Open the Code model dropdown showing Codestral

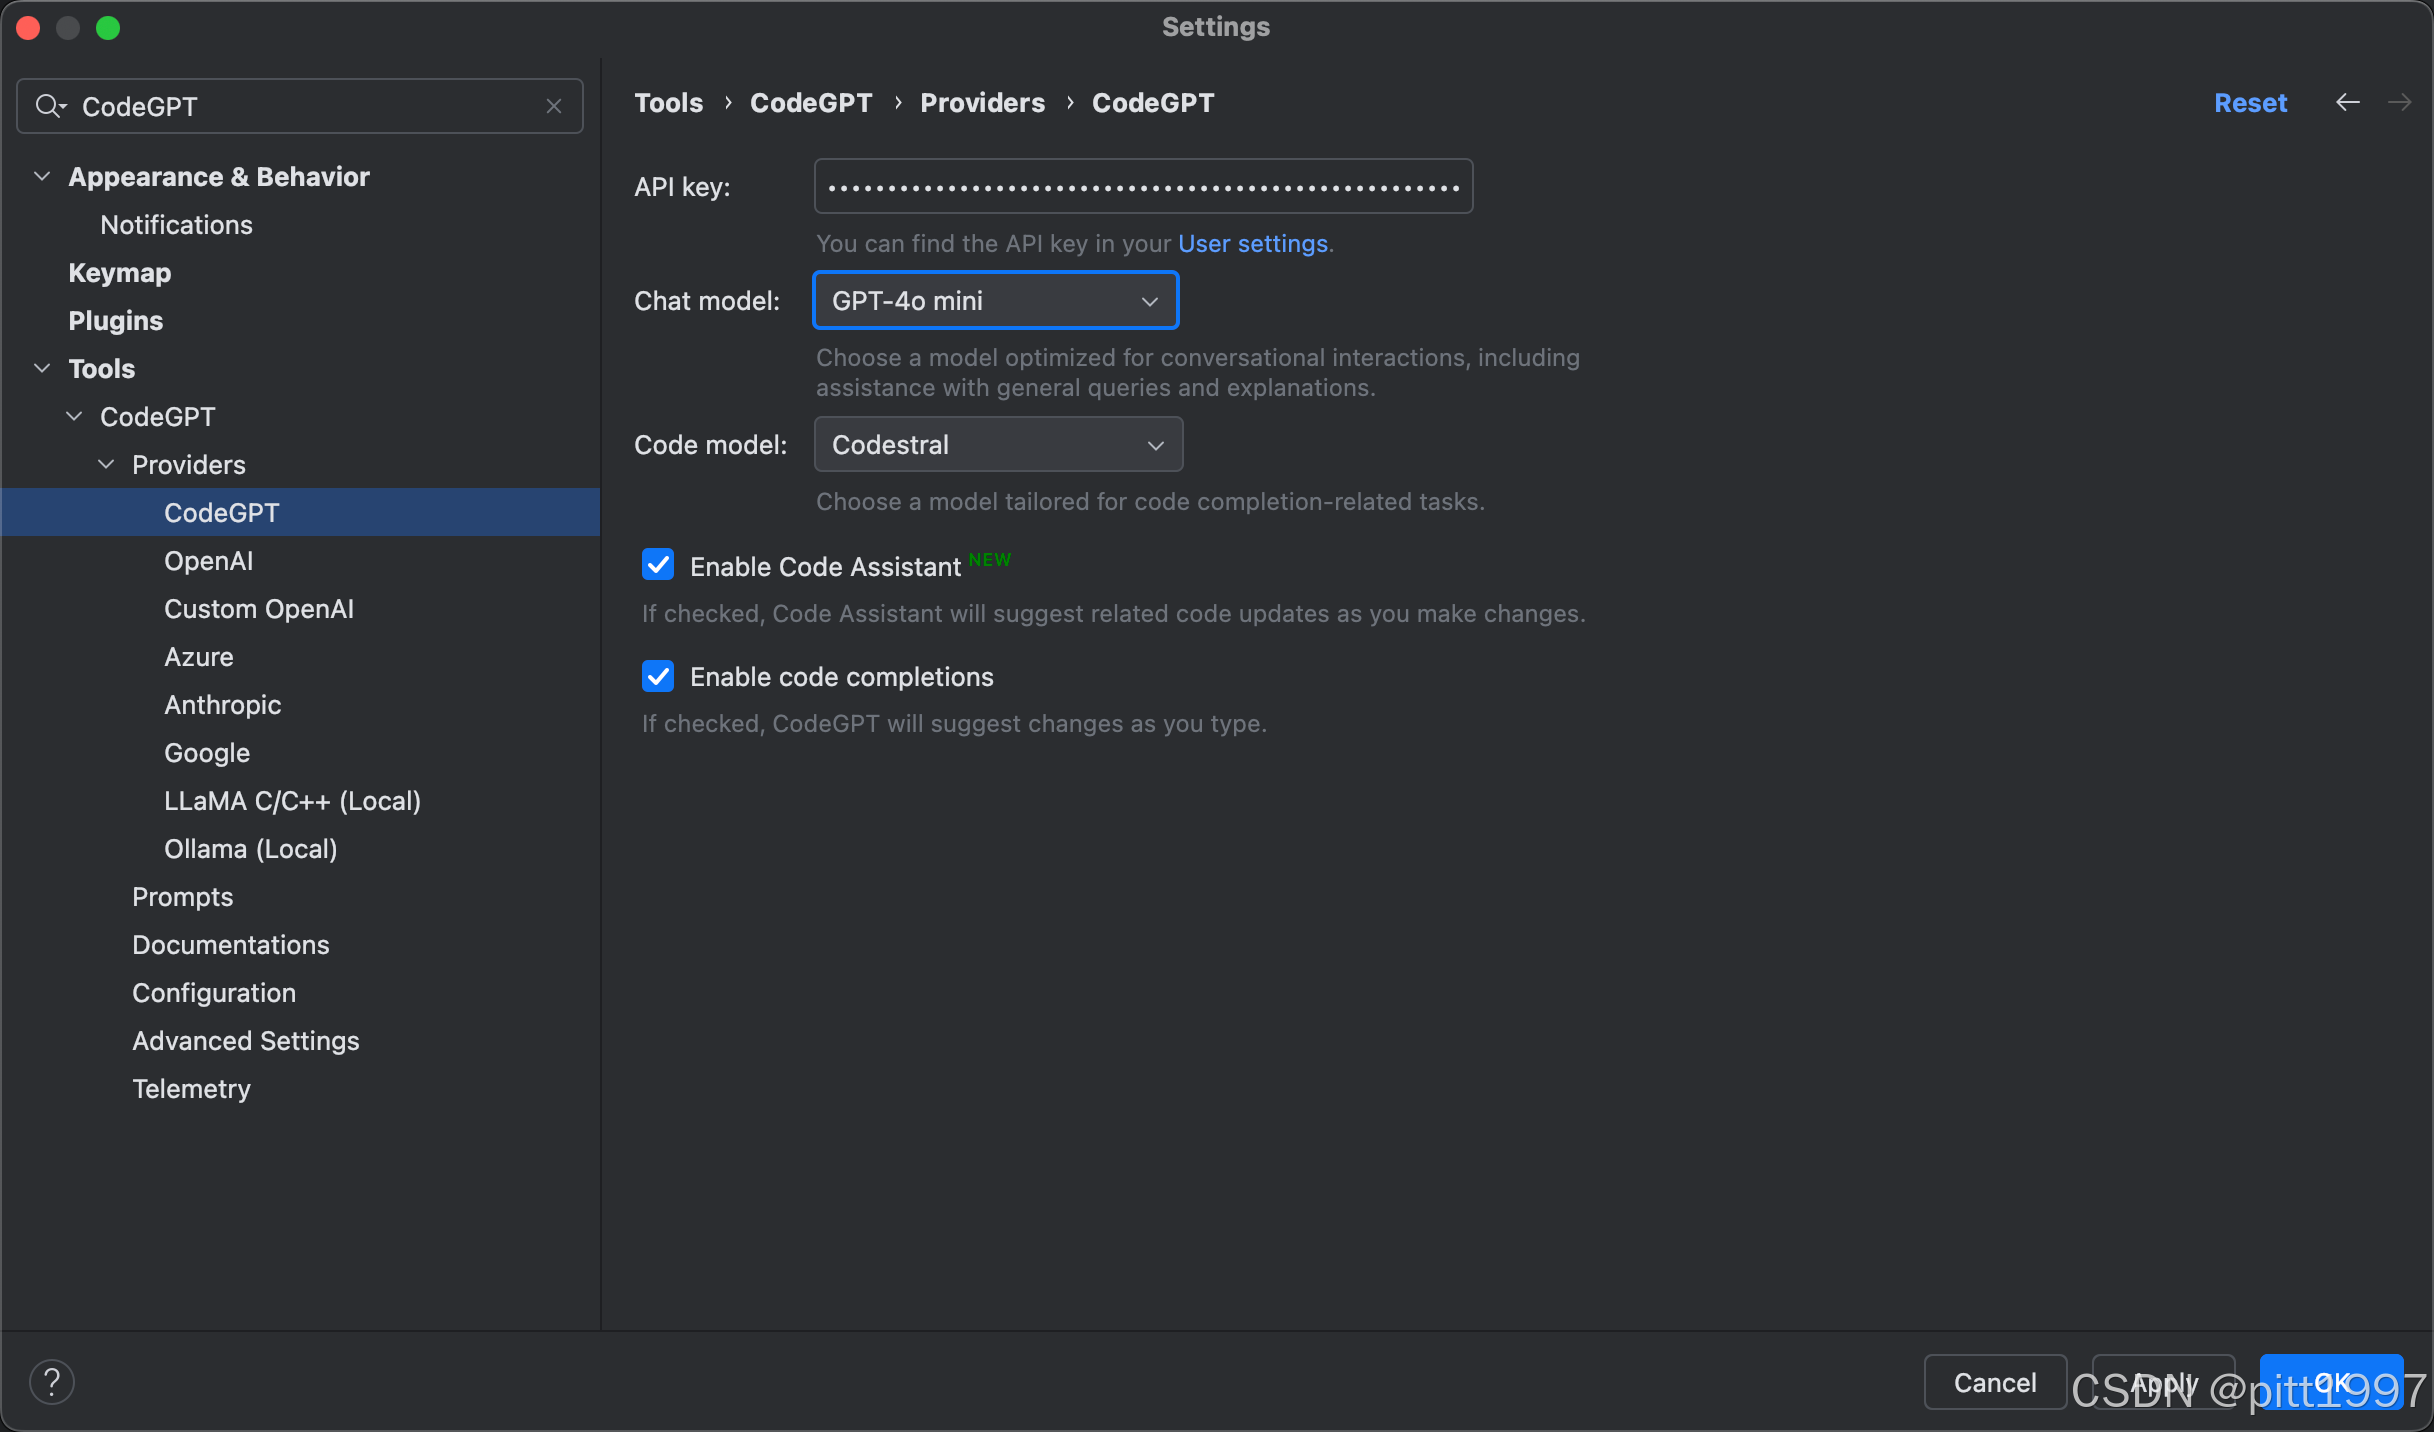click(997, 444)
